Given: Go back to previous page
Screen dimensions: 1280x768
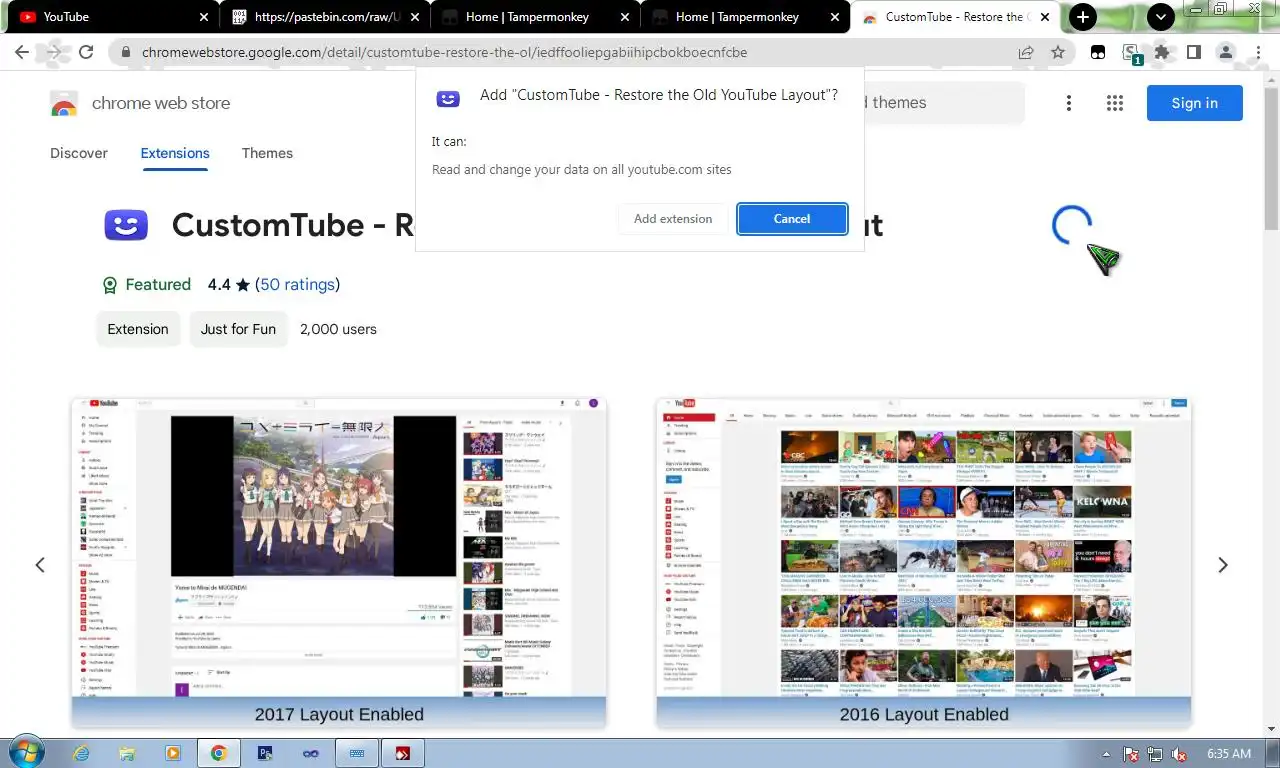Looking at the screenshot, I should (x=22, y=52).
